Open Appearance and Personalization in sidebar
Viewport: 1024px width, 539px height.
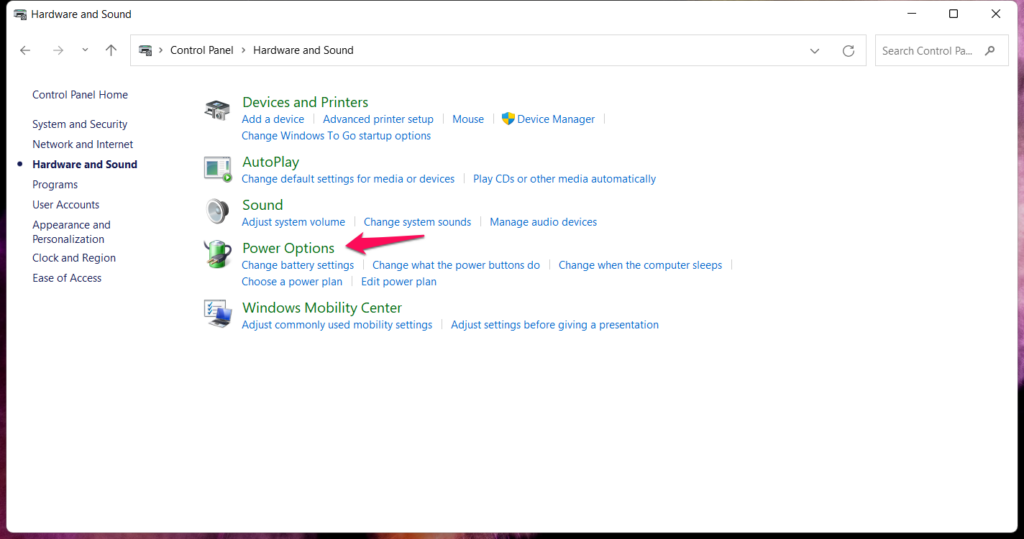(71, 232)
